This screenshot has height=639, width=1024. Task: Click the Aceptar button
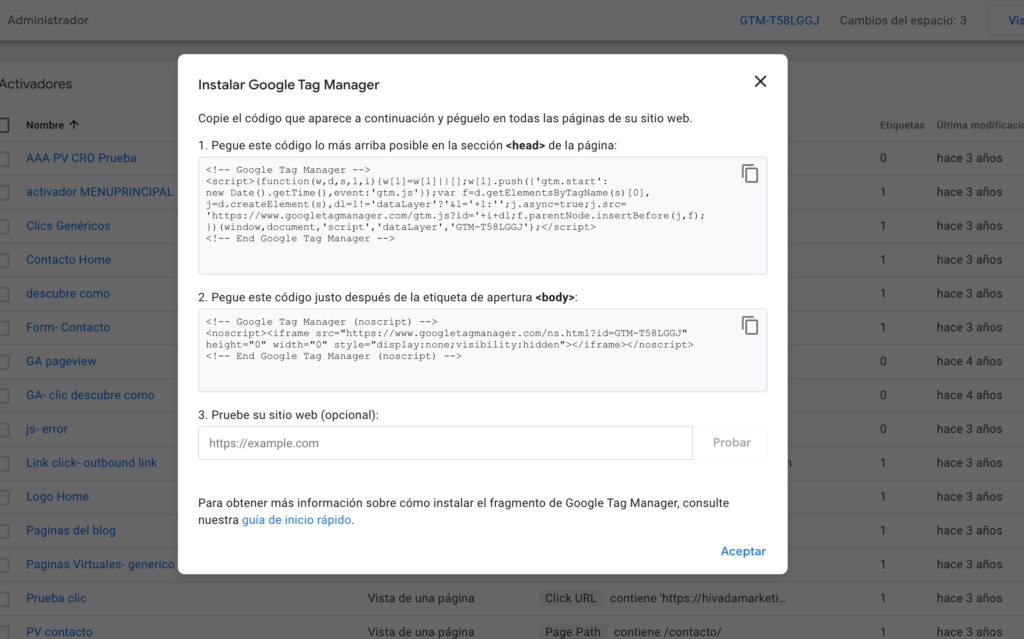[743, 551]
